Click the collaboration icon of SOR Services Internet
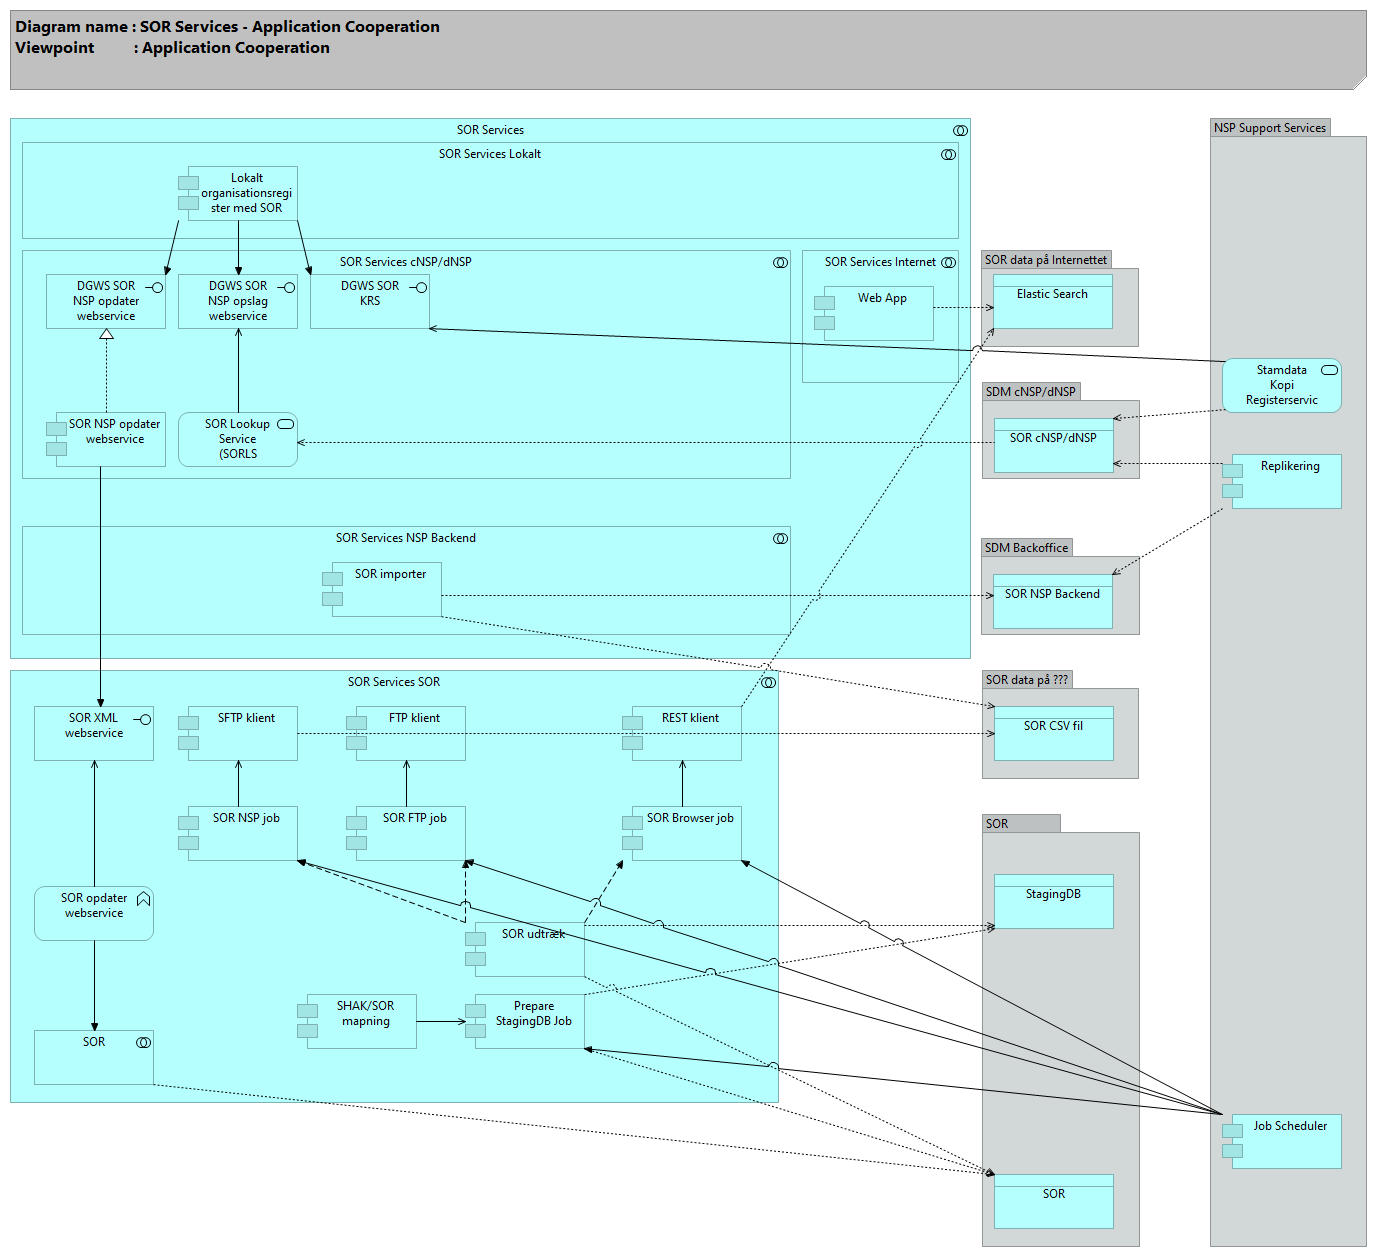This screenshot has height=1257, width=1377. (948, 263)
